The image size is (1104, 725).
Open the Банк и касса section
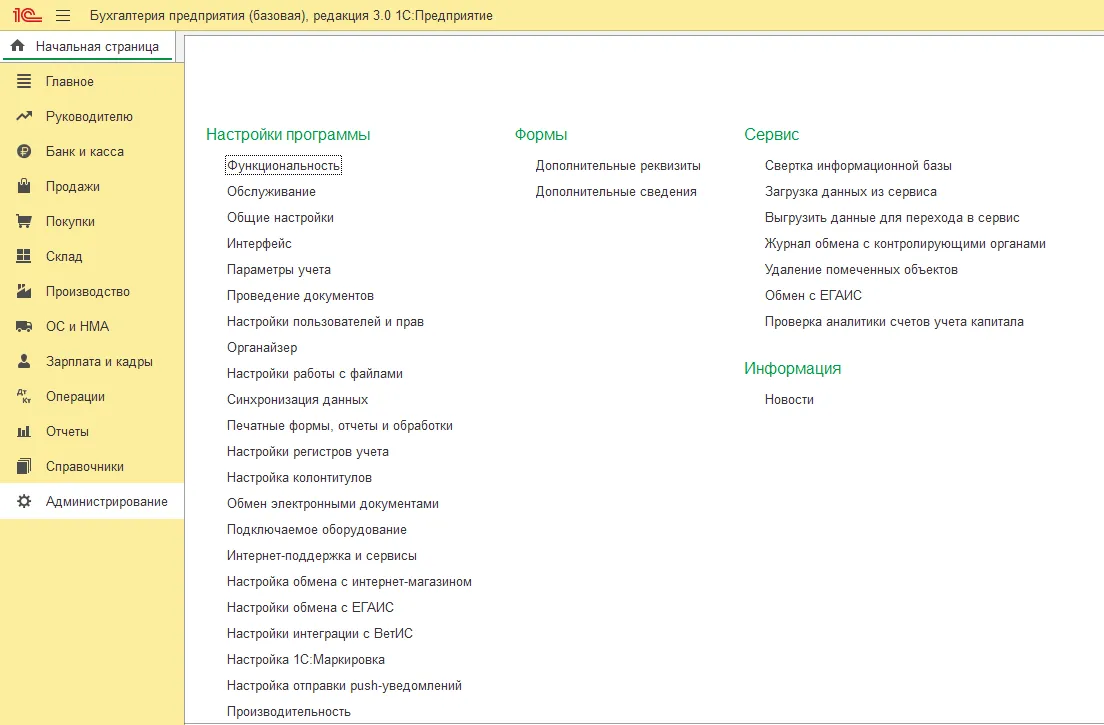84,151
